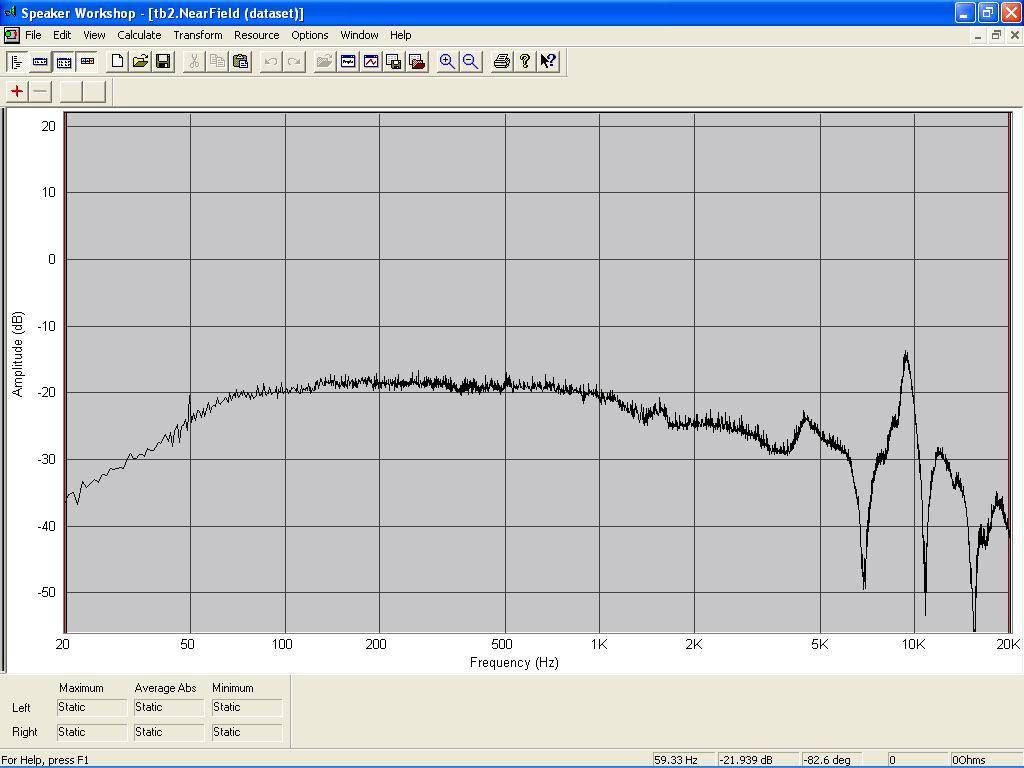Image resolution: width=1024 pixels, height=768 pixels.
Task: Open the Help menu
Action: pyautogui.click(x=400, y=35)
